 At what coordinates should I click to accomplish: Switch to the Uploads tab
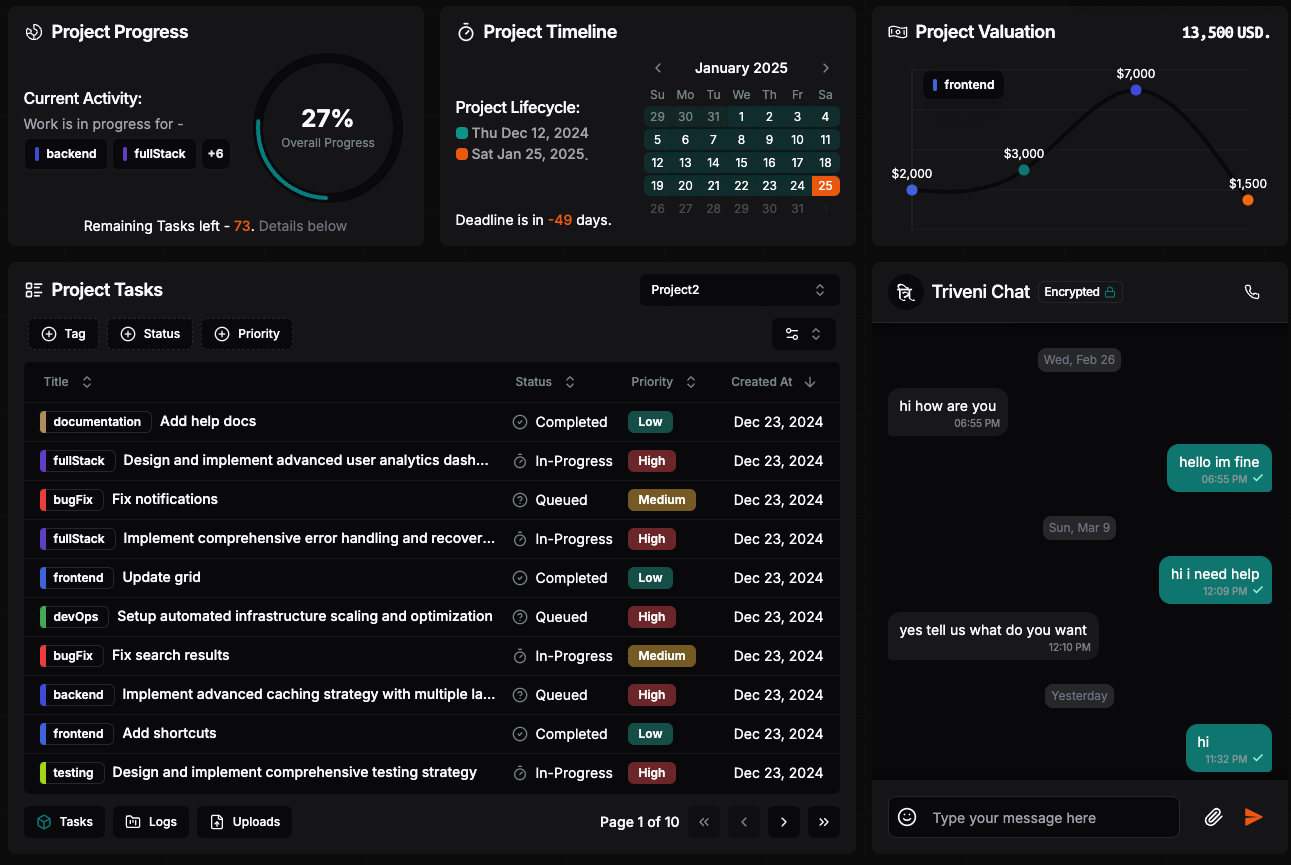[244, 822]
